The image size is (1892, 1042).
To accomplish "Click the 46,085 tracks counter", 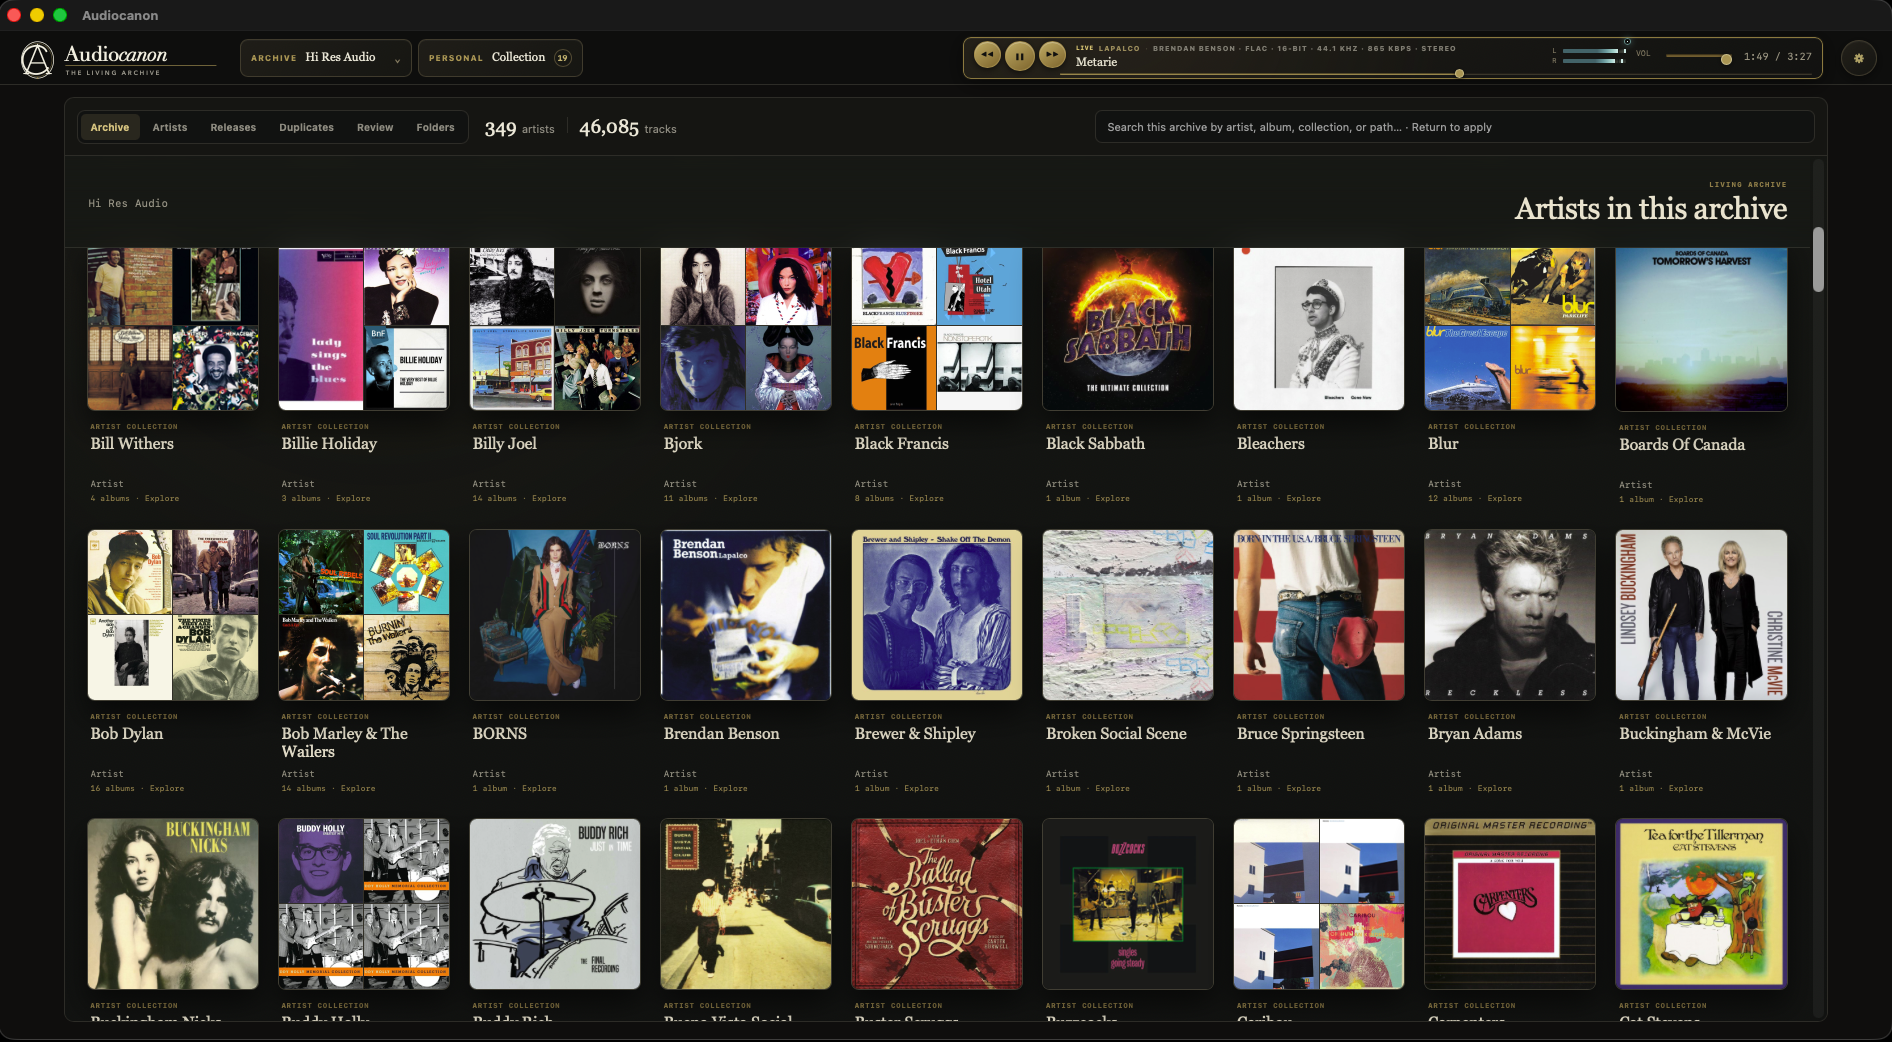I will [x=628, y=127].
